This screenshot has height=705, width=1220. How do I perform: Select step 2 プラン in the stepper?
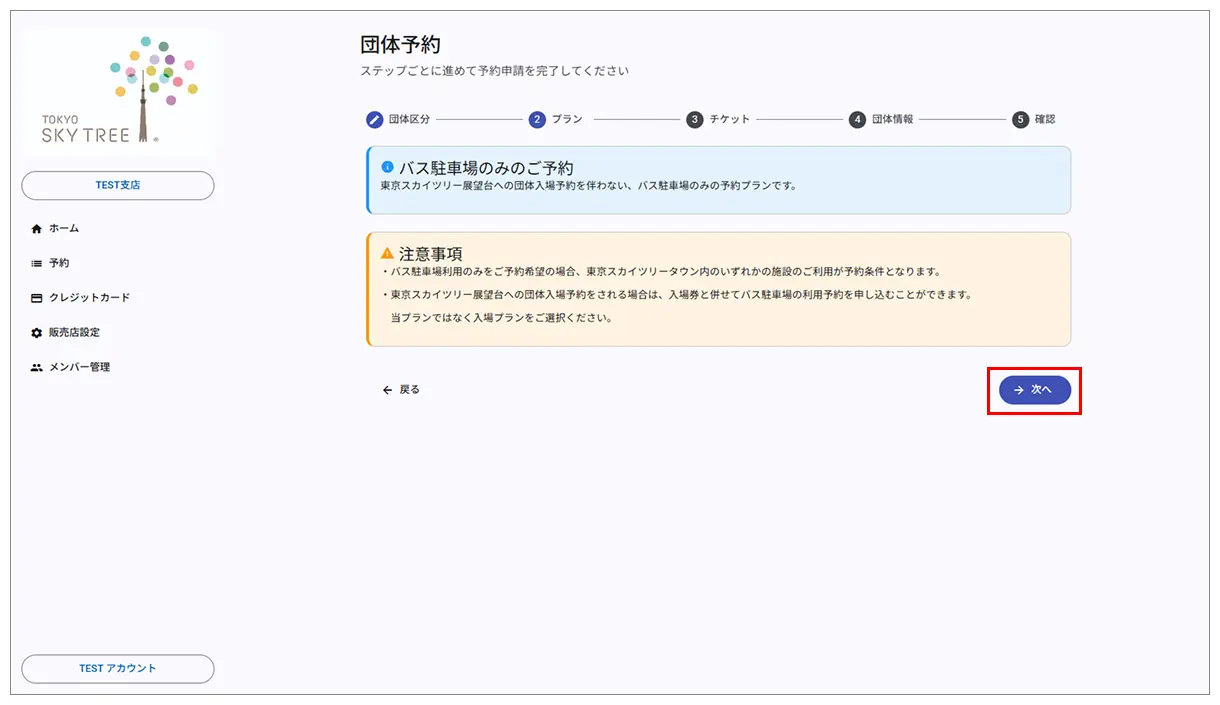point(537,119)
